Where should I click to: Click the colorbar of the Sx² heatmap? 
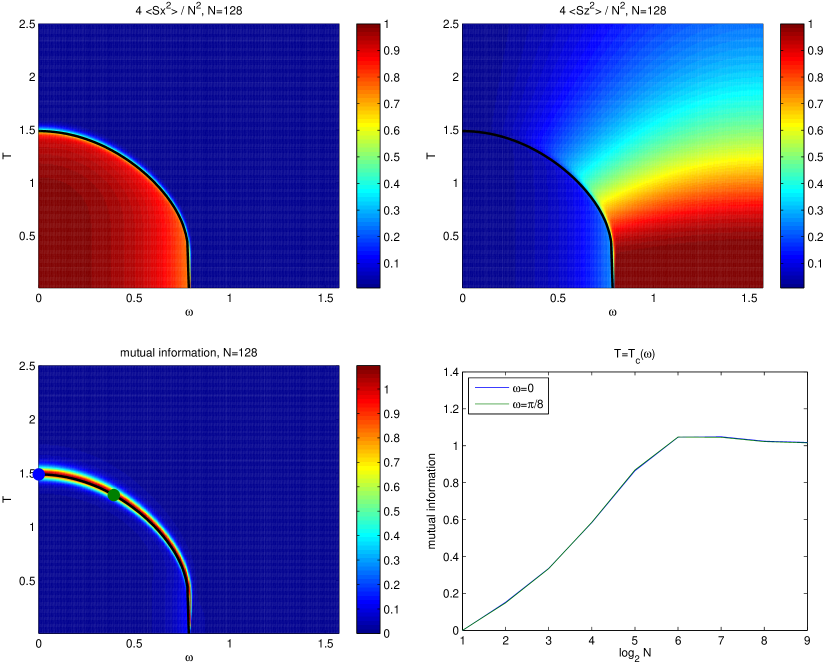[x=368, y=156]
